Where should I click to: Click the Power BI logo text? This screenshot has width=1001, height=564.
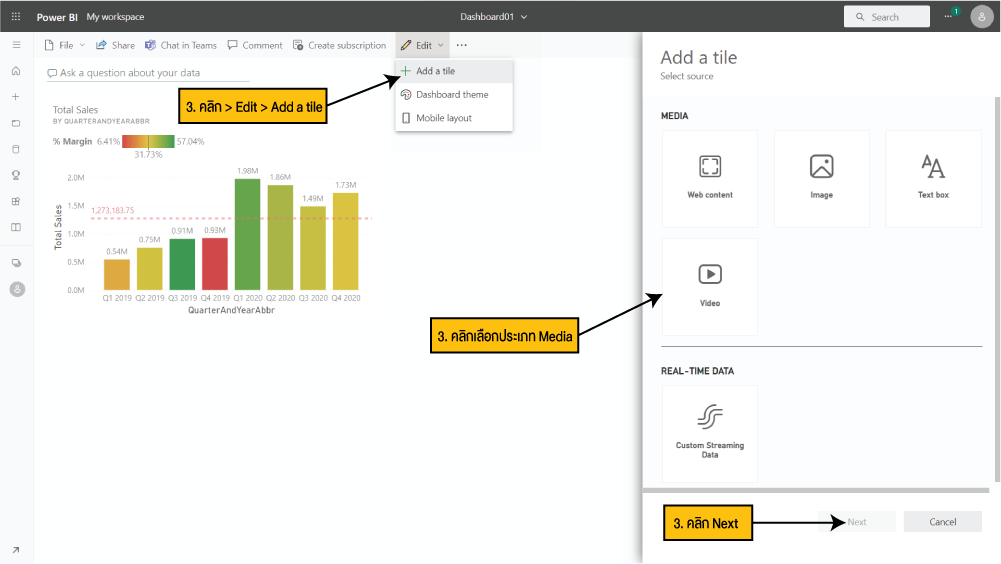point(57,17)
